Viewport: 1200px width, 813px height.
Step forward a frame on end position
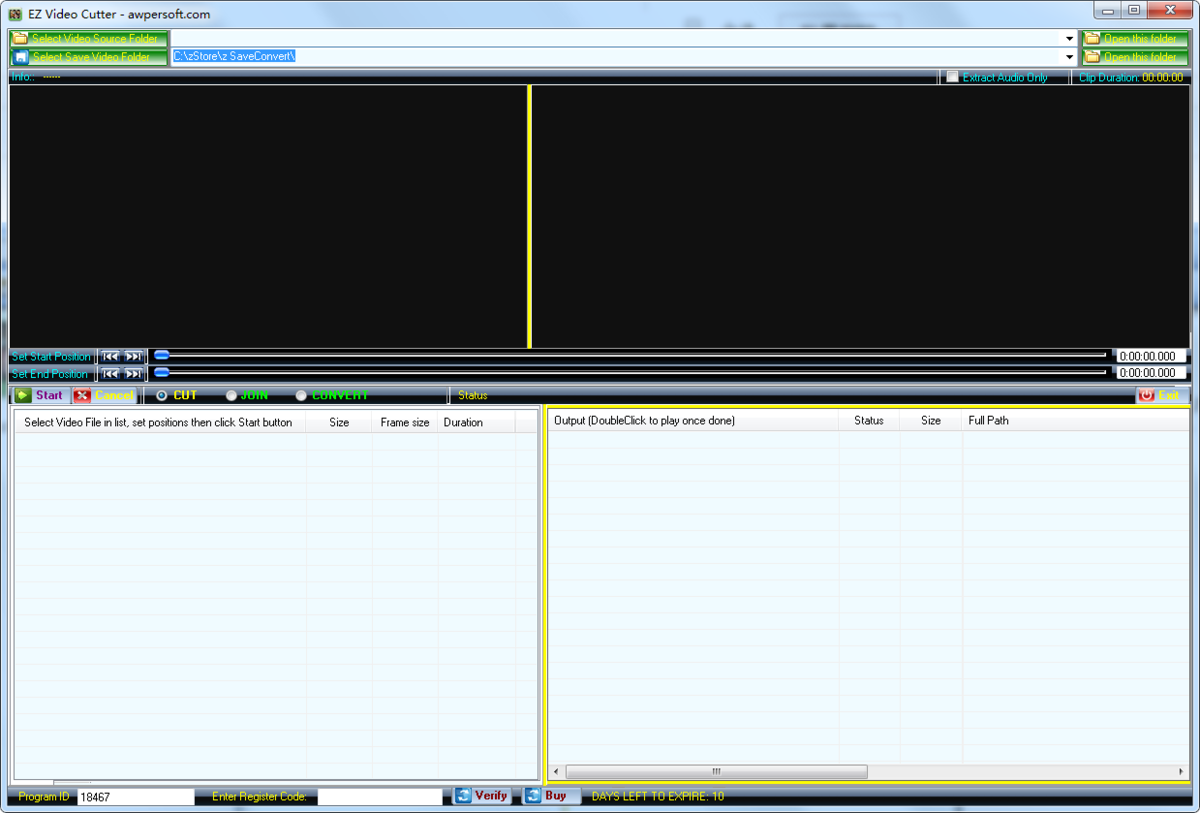point(133,373)
